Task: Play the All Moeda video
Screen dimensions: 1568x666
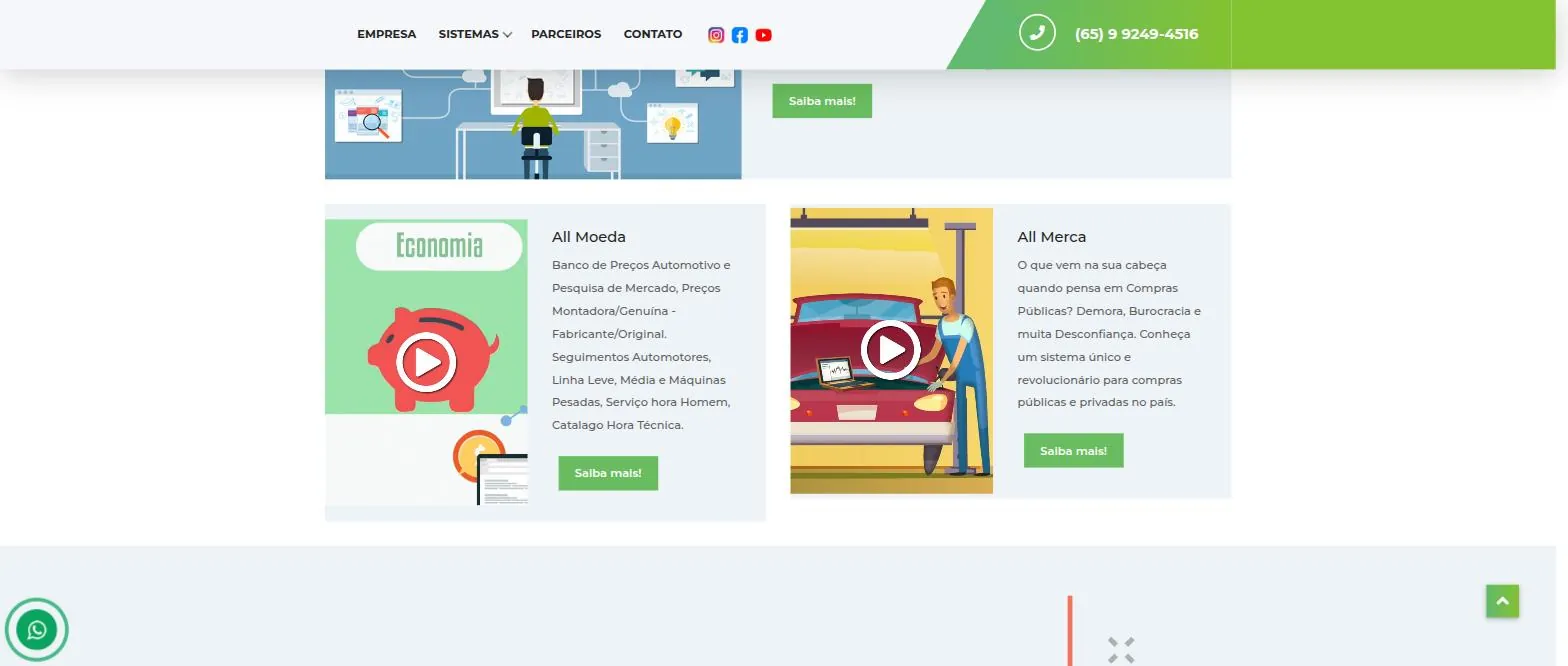Action: 426,361
